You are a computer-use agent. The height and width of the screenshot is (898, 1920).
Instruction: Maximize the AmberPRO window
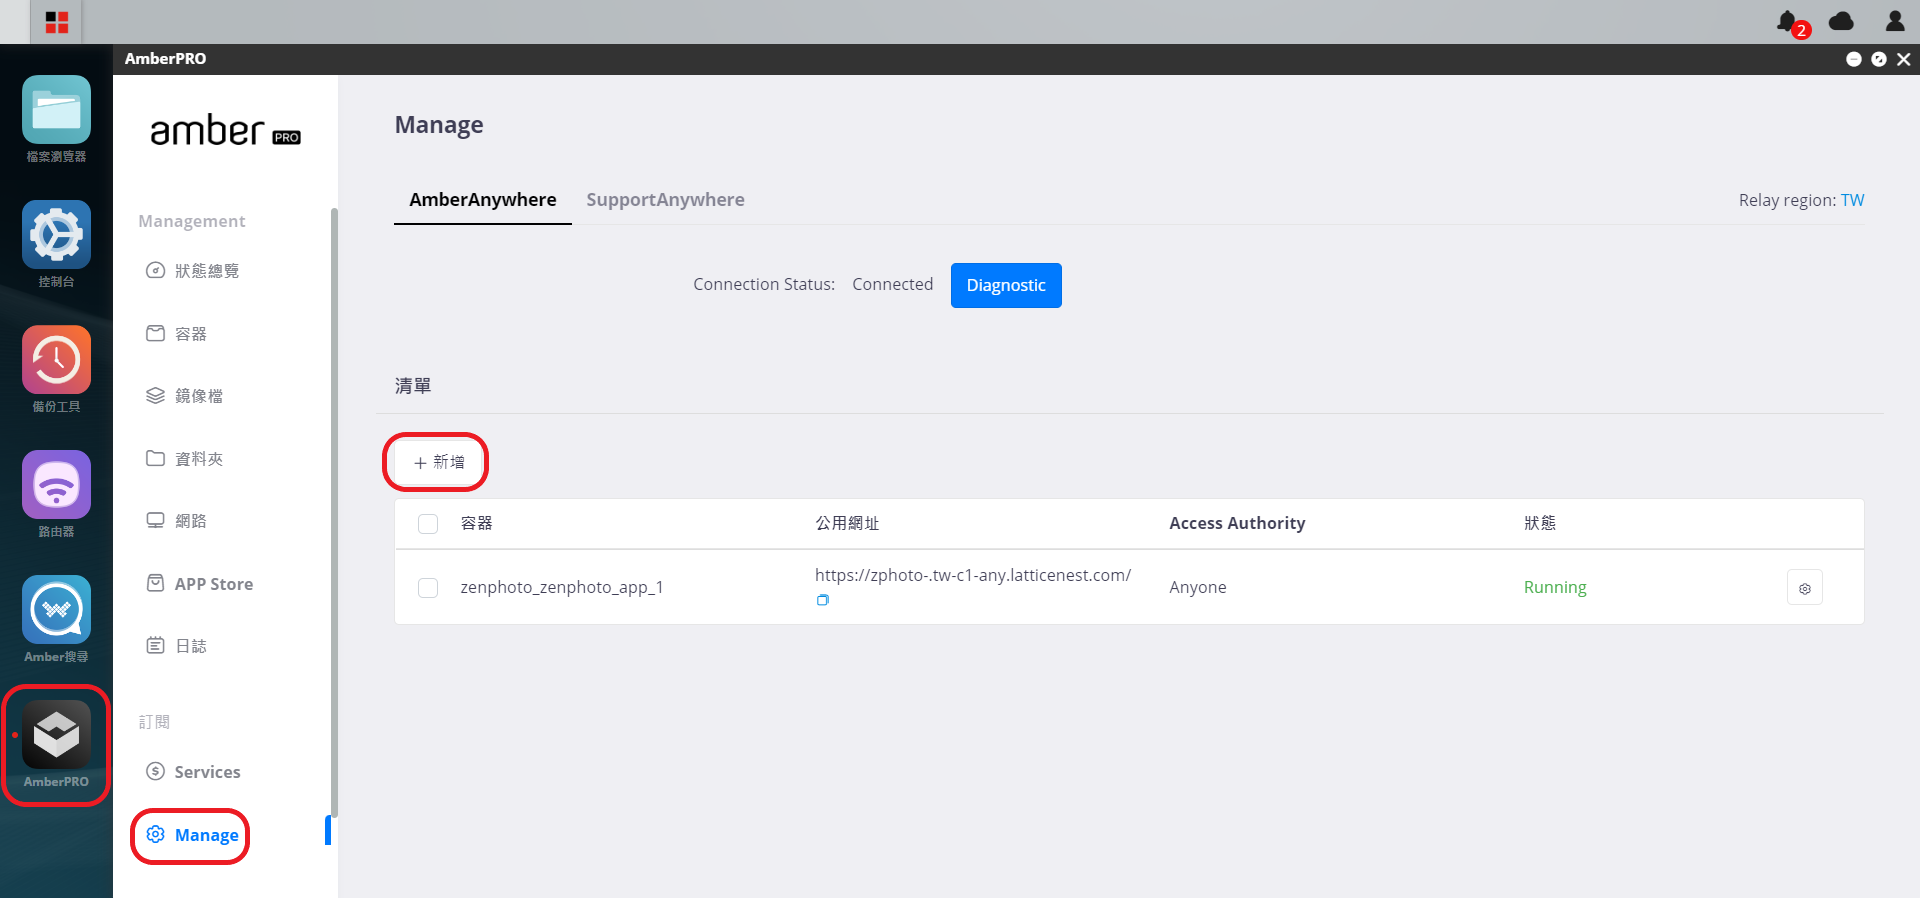pos(1879,60)
